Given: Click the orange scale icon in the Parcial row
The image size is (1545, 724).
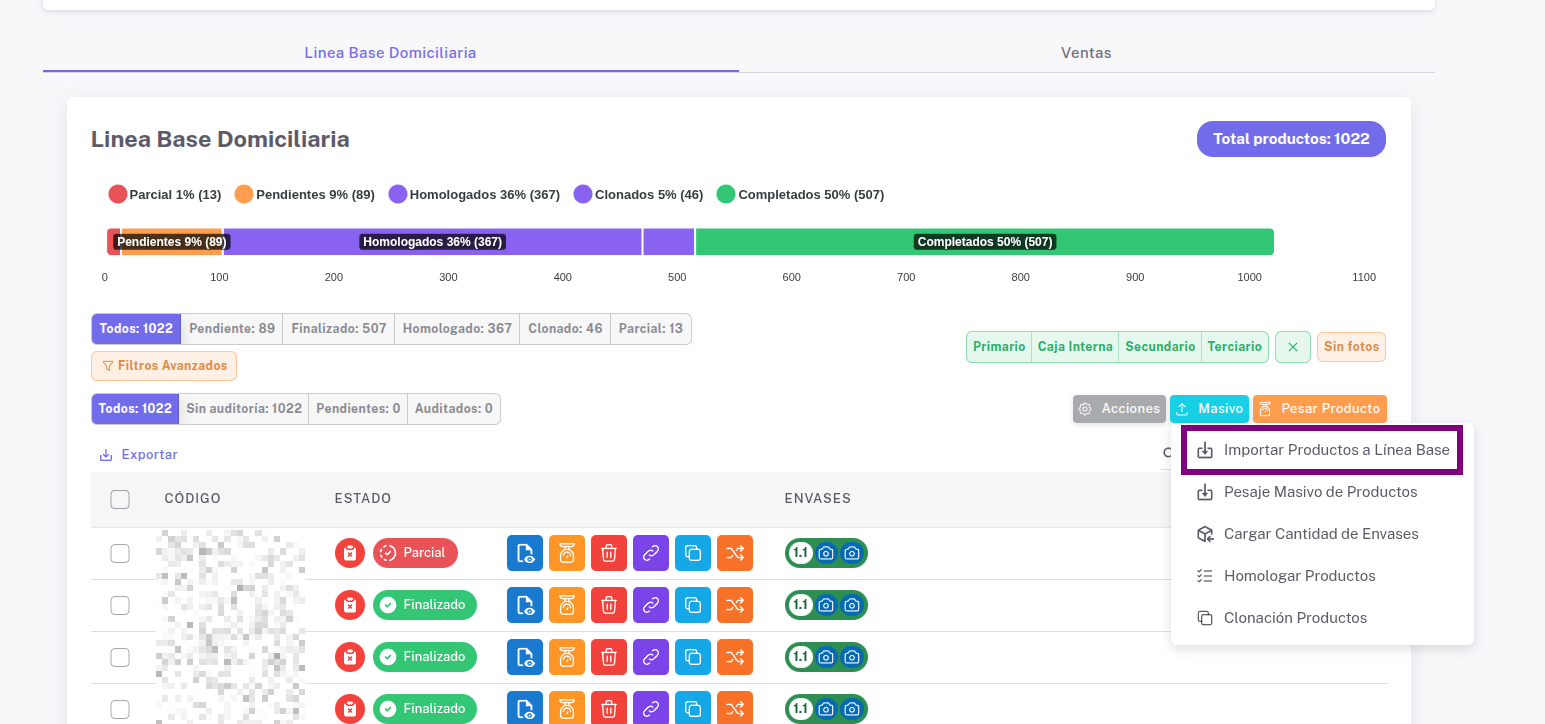Looking at the screenshot, I should 567,553.
